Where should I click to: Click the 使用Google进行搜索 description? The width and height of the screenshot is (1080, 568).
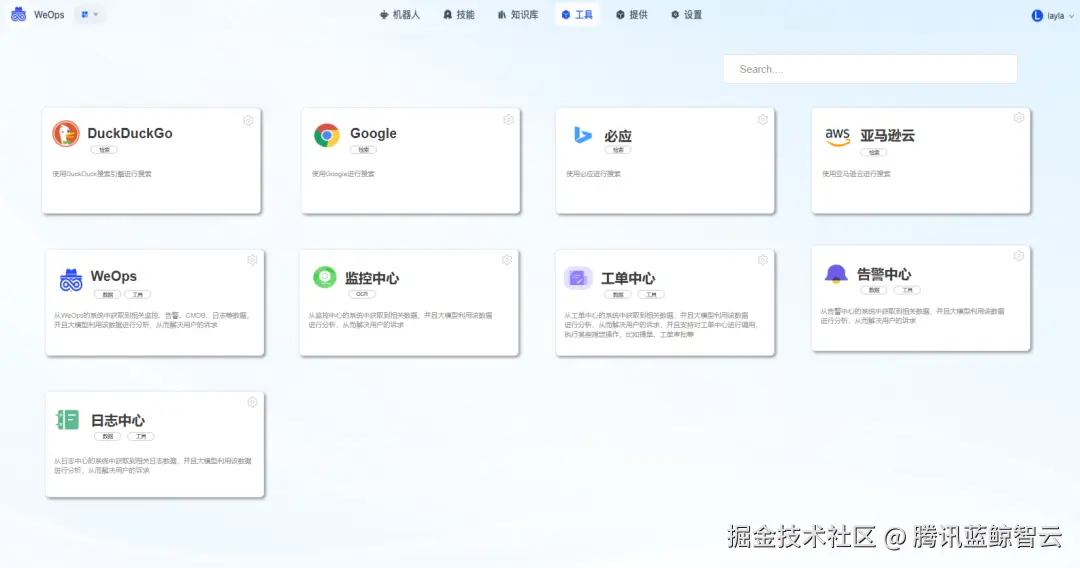click(x=343, y=173)
